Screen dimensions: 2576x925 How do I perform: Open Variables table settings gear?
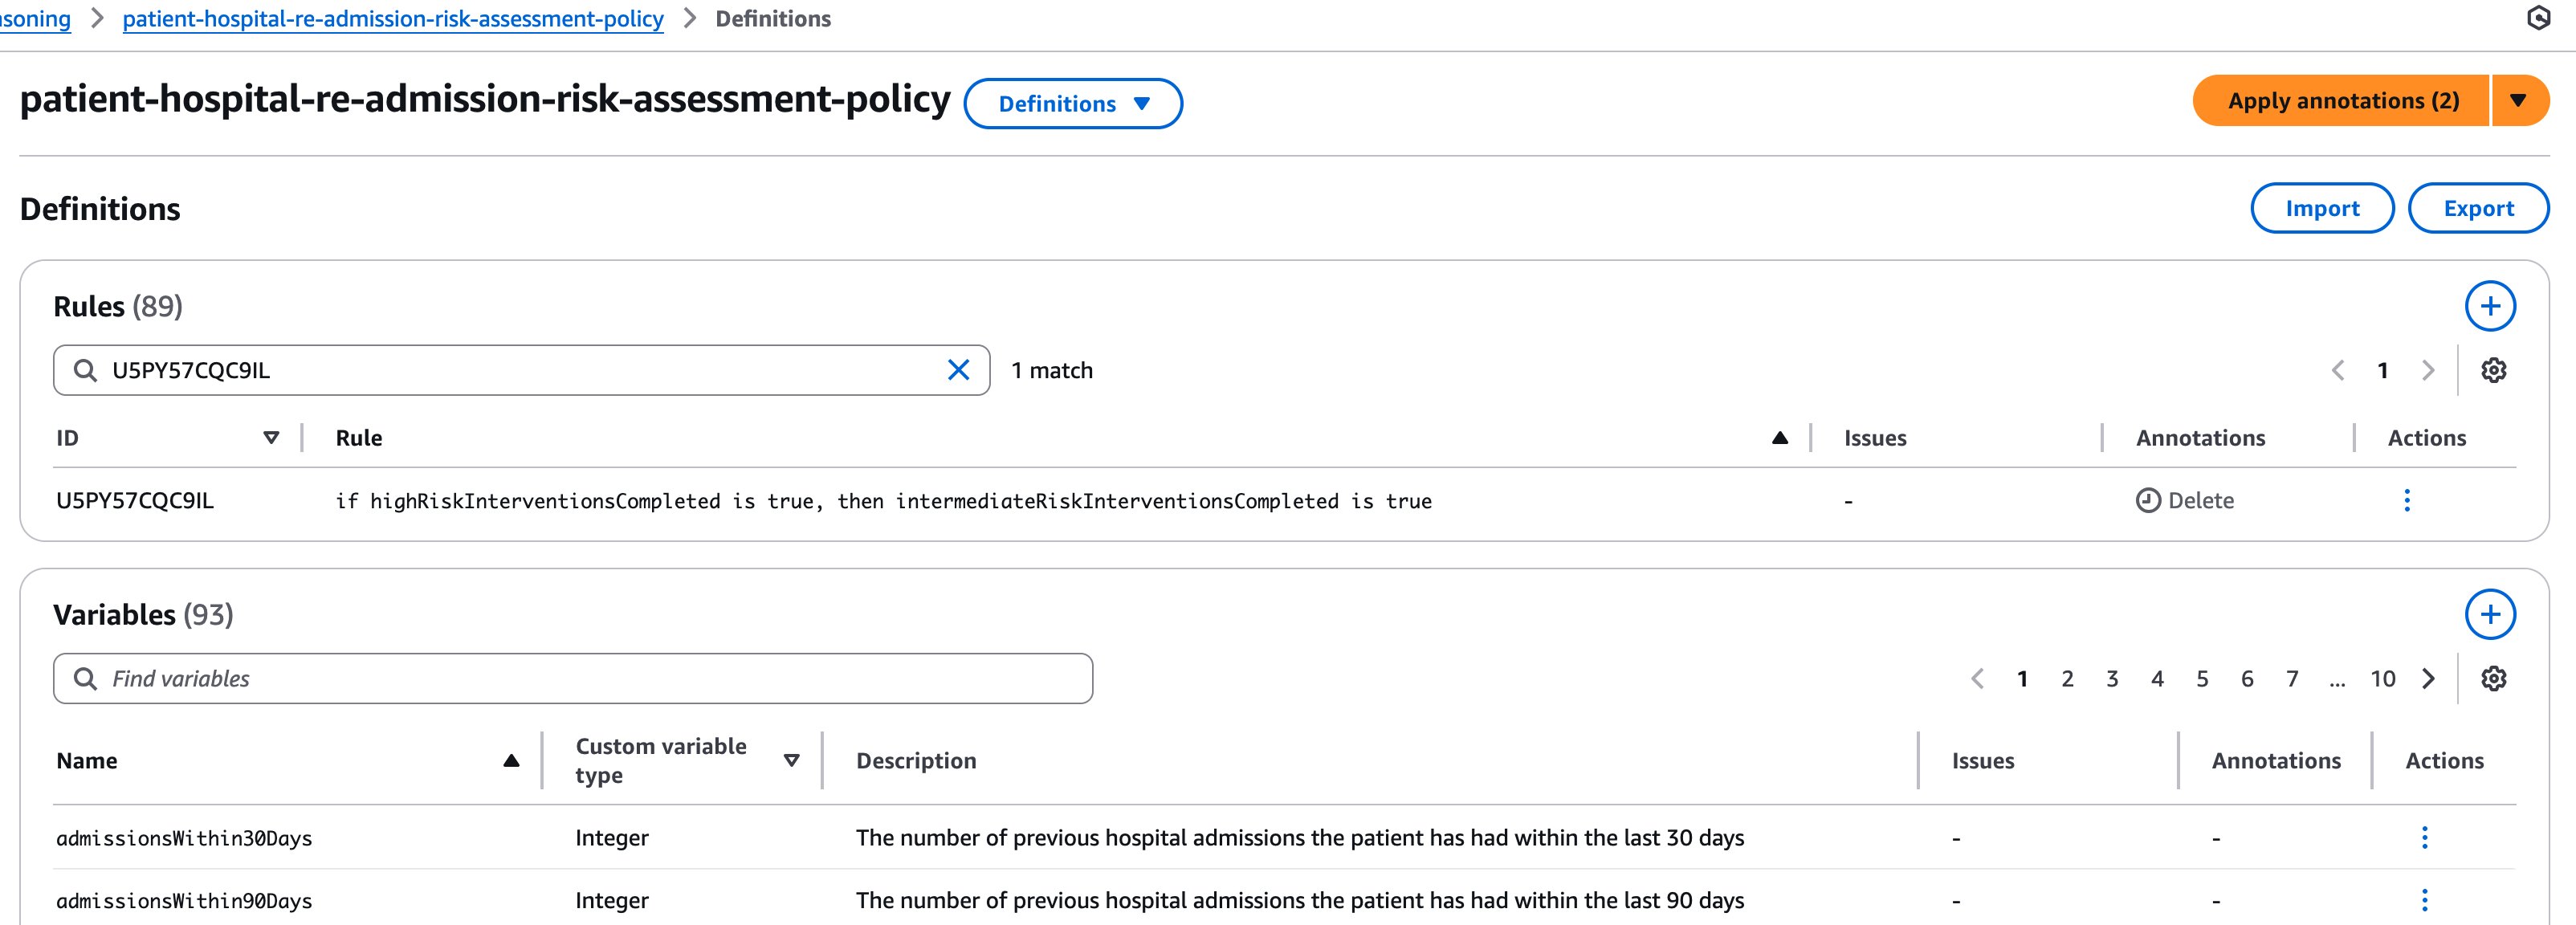click(2493, 679)
